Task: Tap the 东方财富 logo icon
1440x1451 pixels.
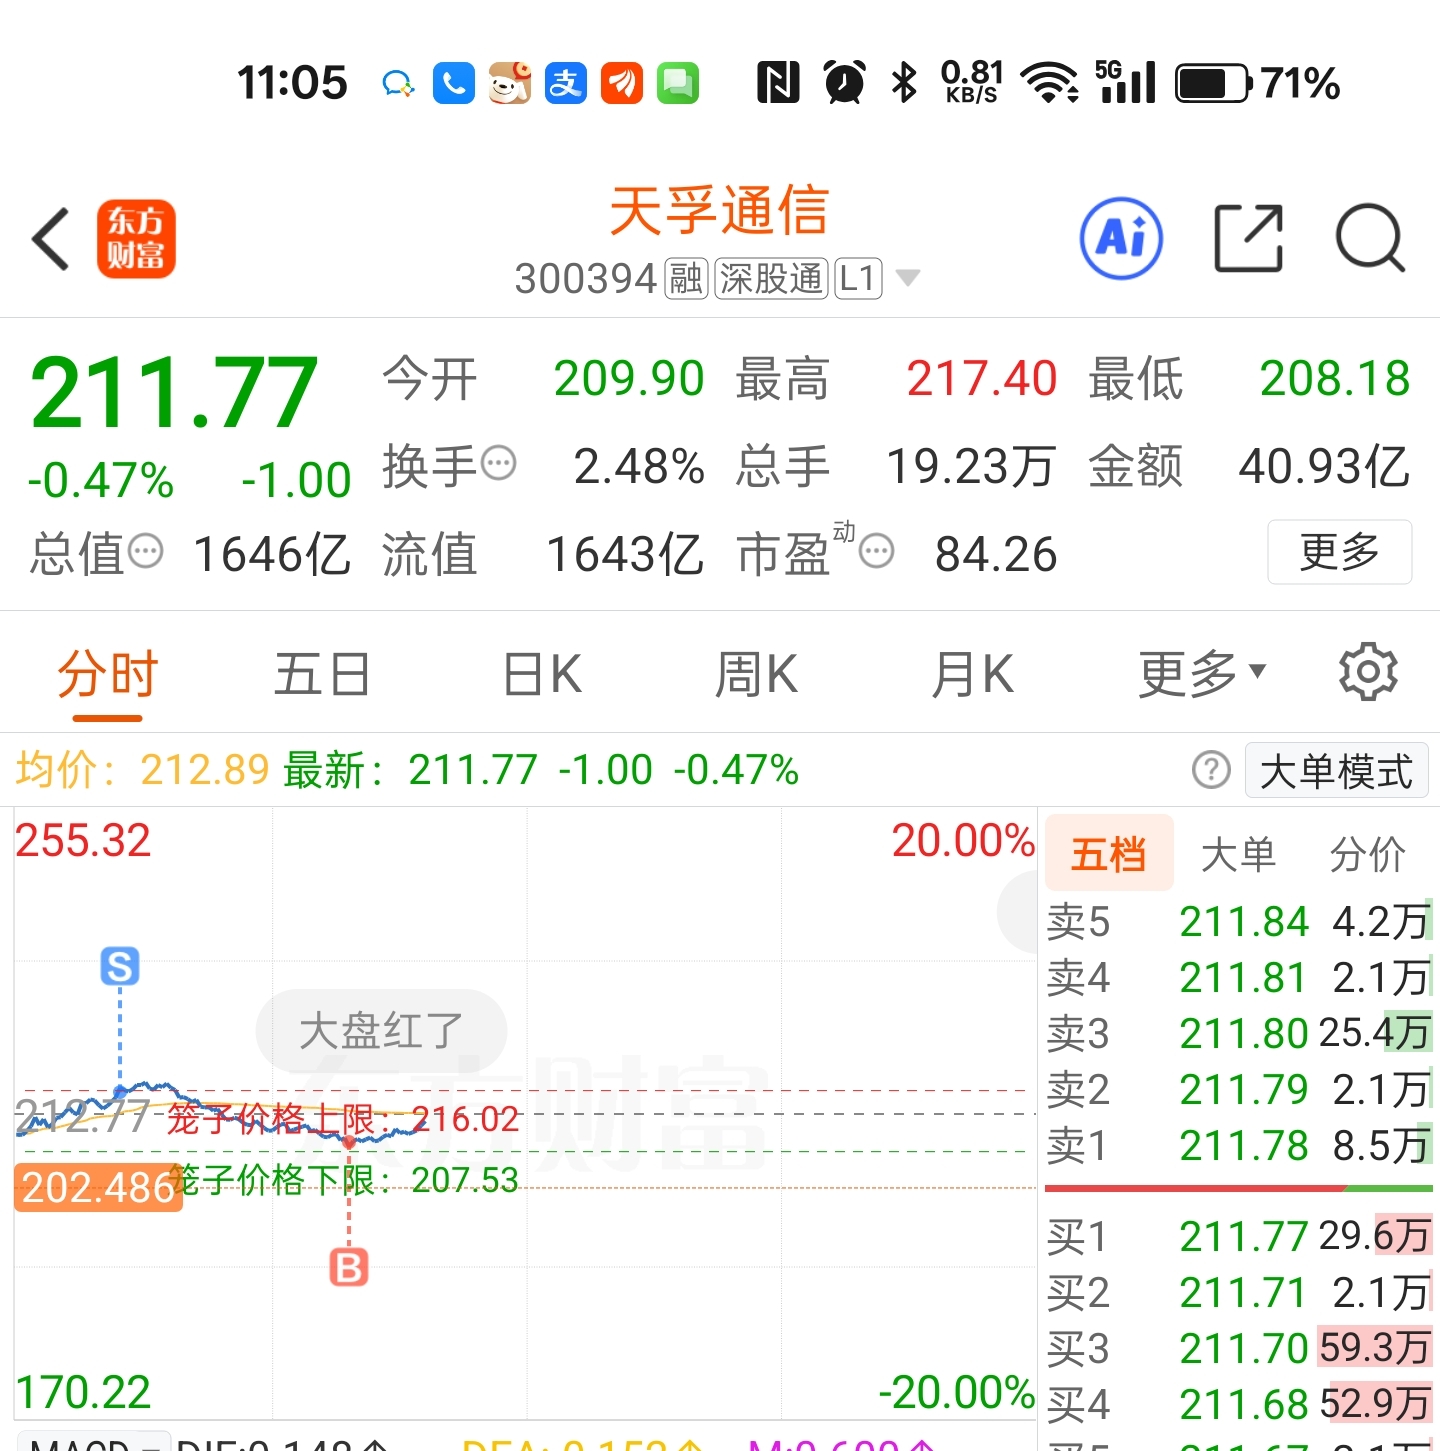Action: tap(136, 239)
